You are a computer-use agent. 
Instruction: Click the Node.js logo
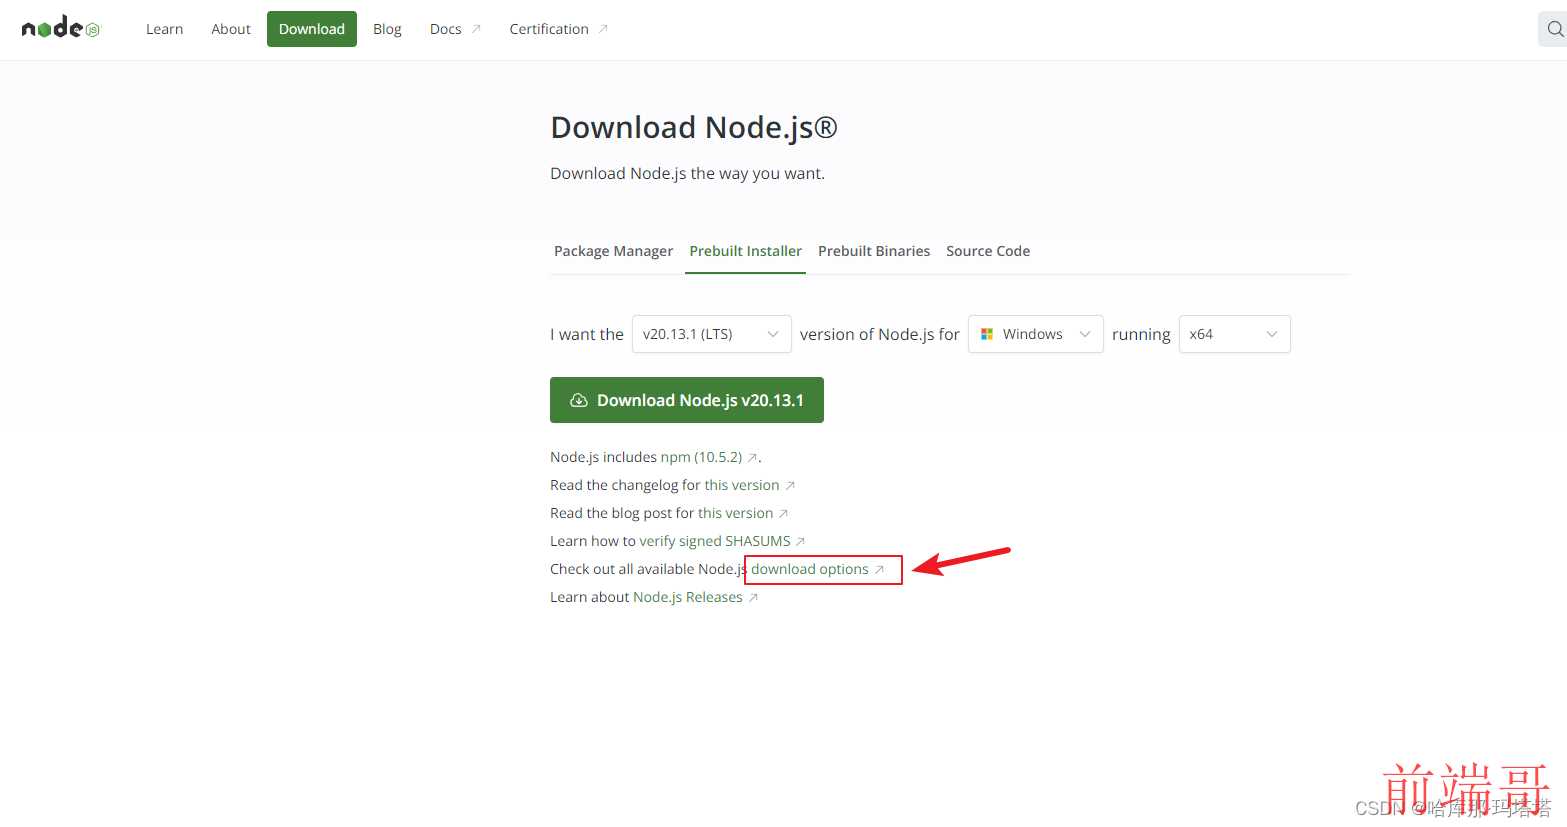tap(61, 28)
